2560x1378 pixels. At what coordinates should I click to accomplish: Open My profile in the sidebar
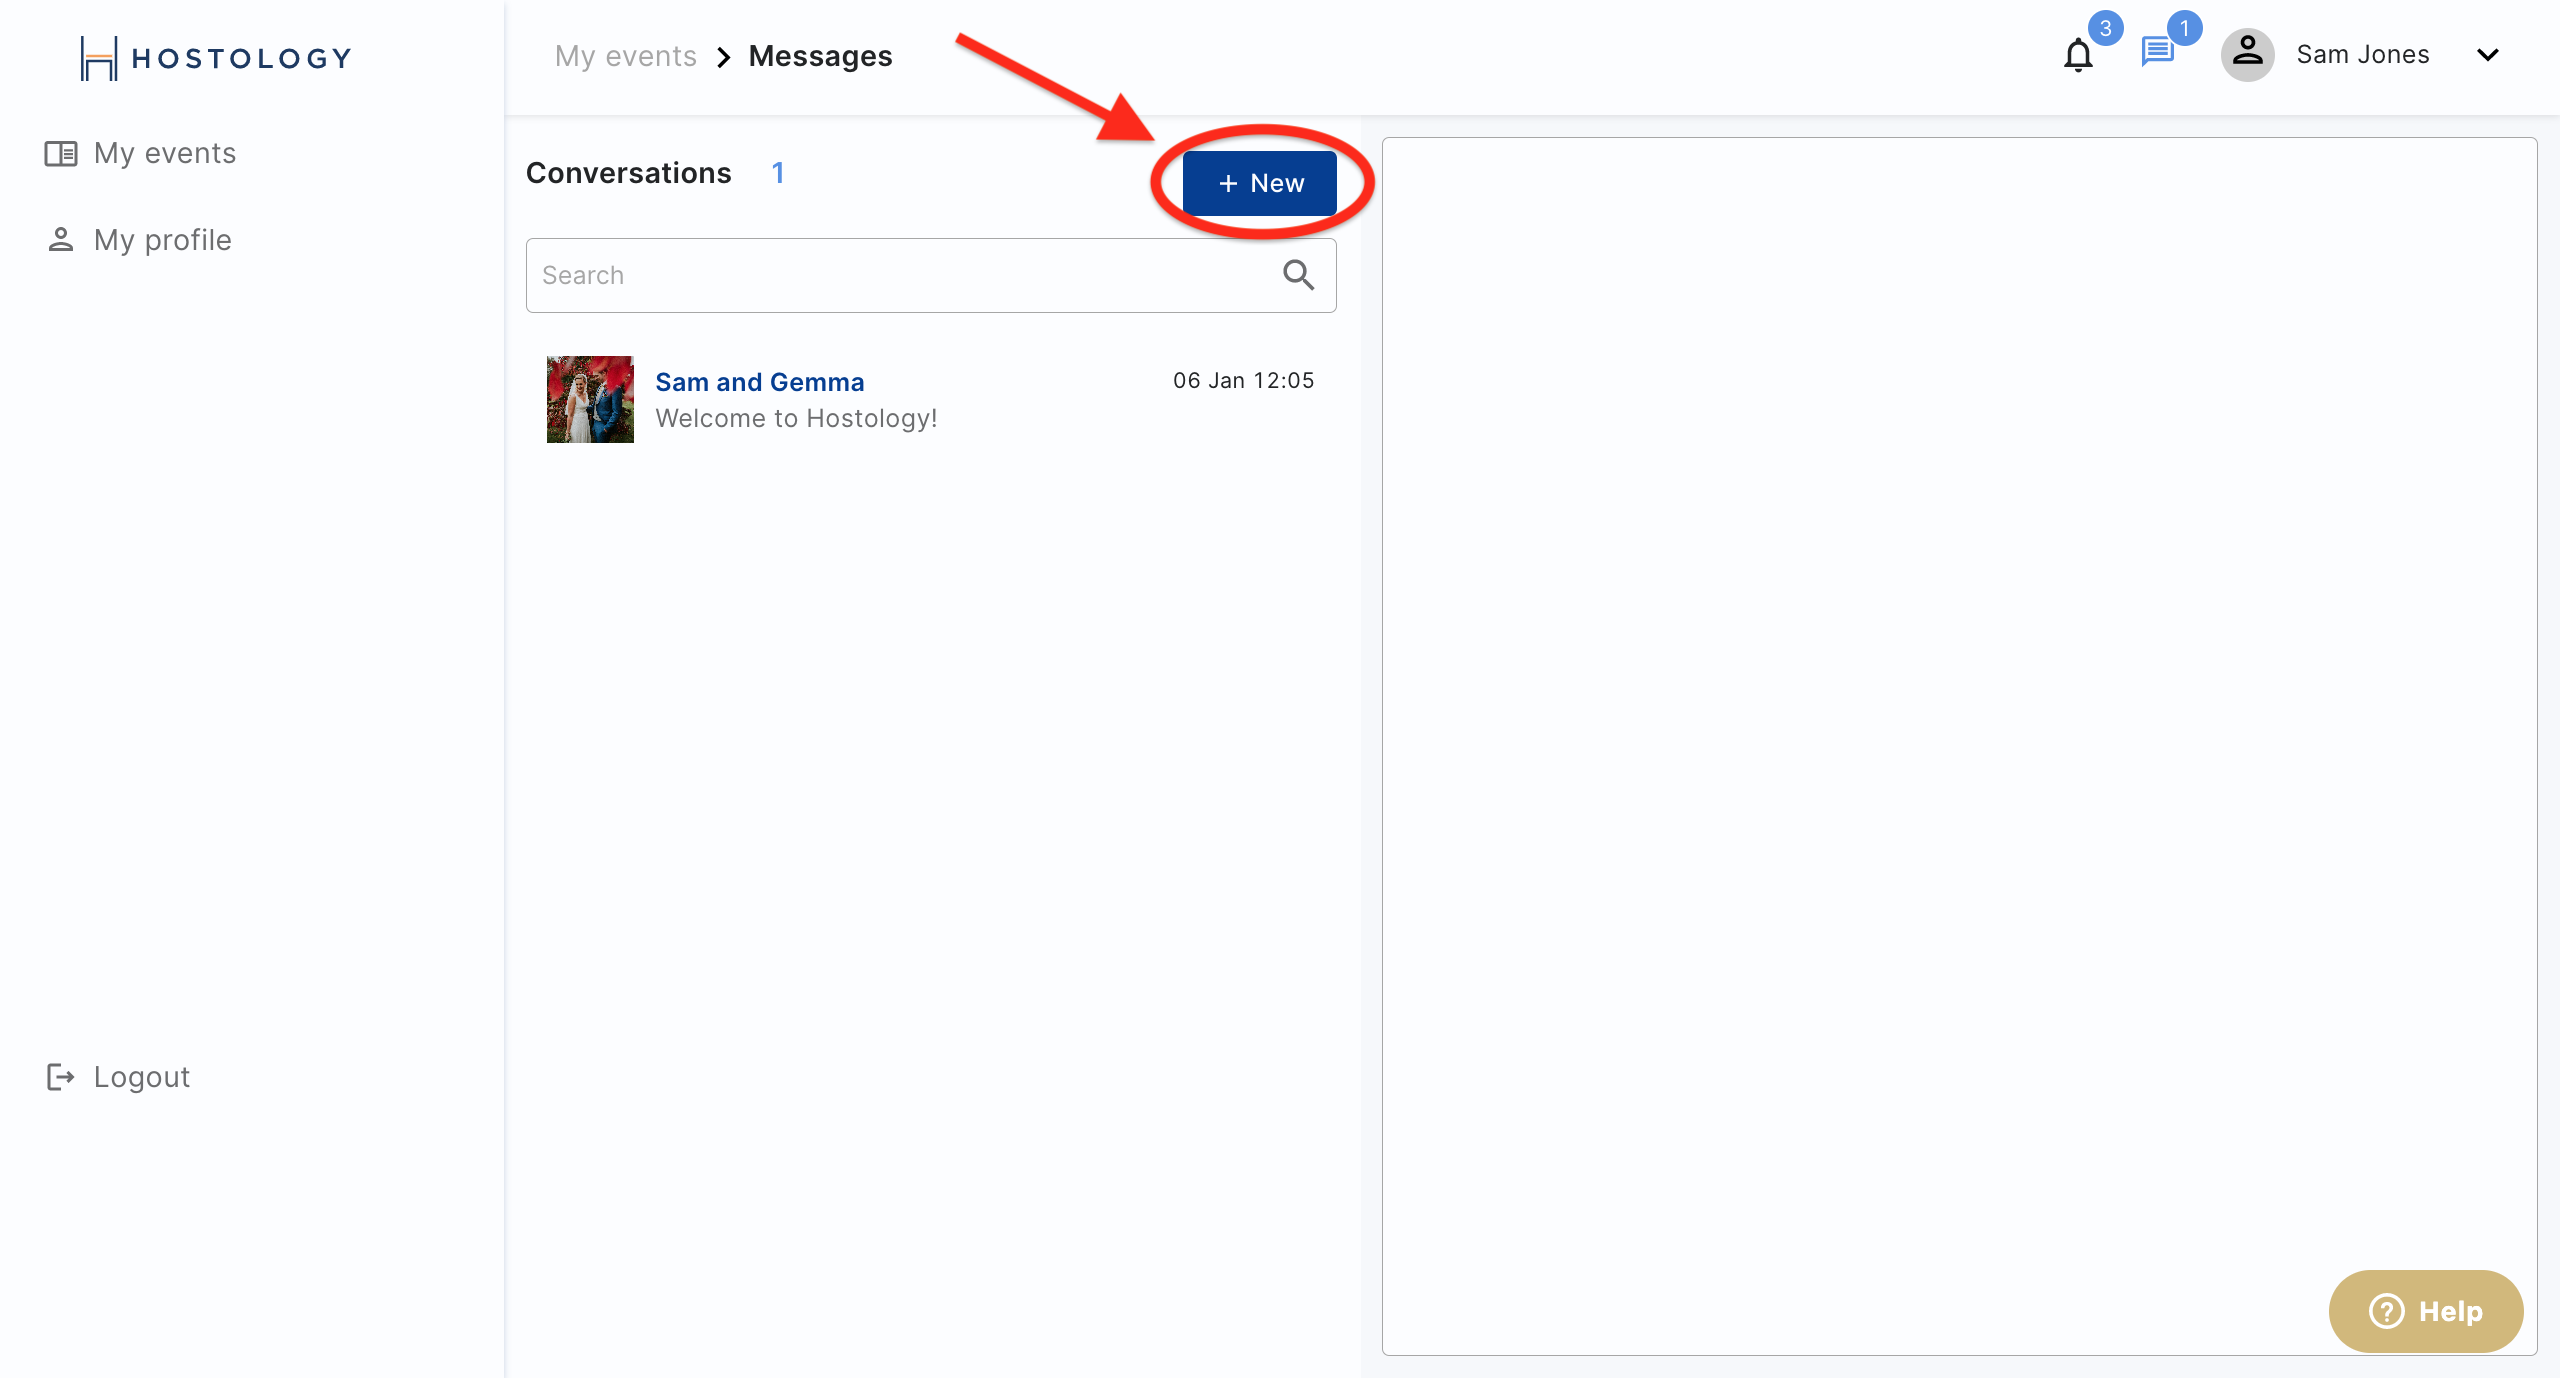click(x=138, y=240)
